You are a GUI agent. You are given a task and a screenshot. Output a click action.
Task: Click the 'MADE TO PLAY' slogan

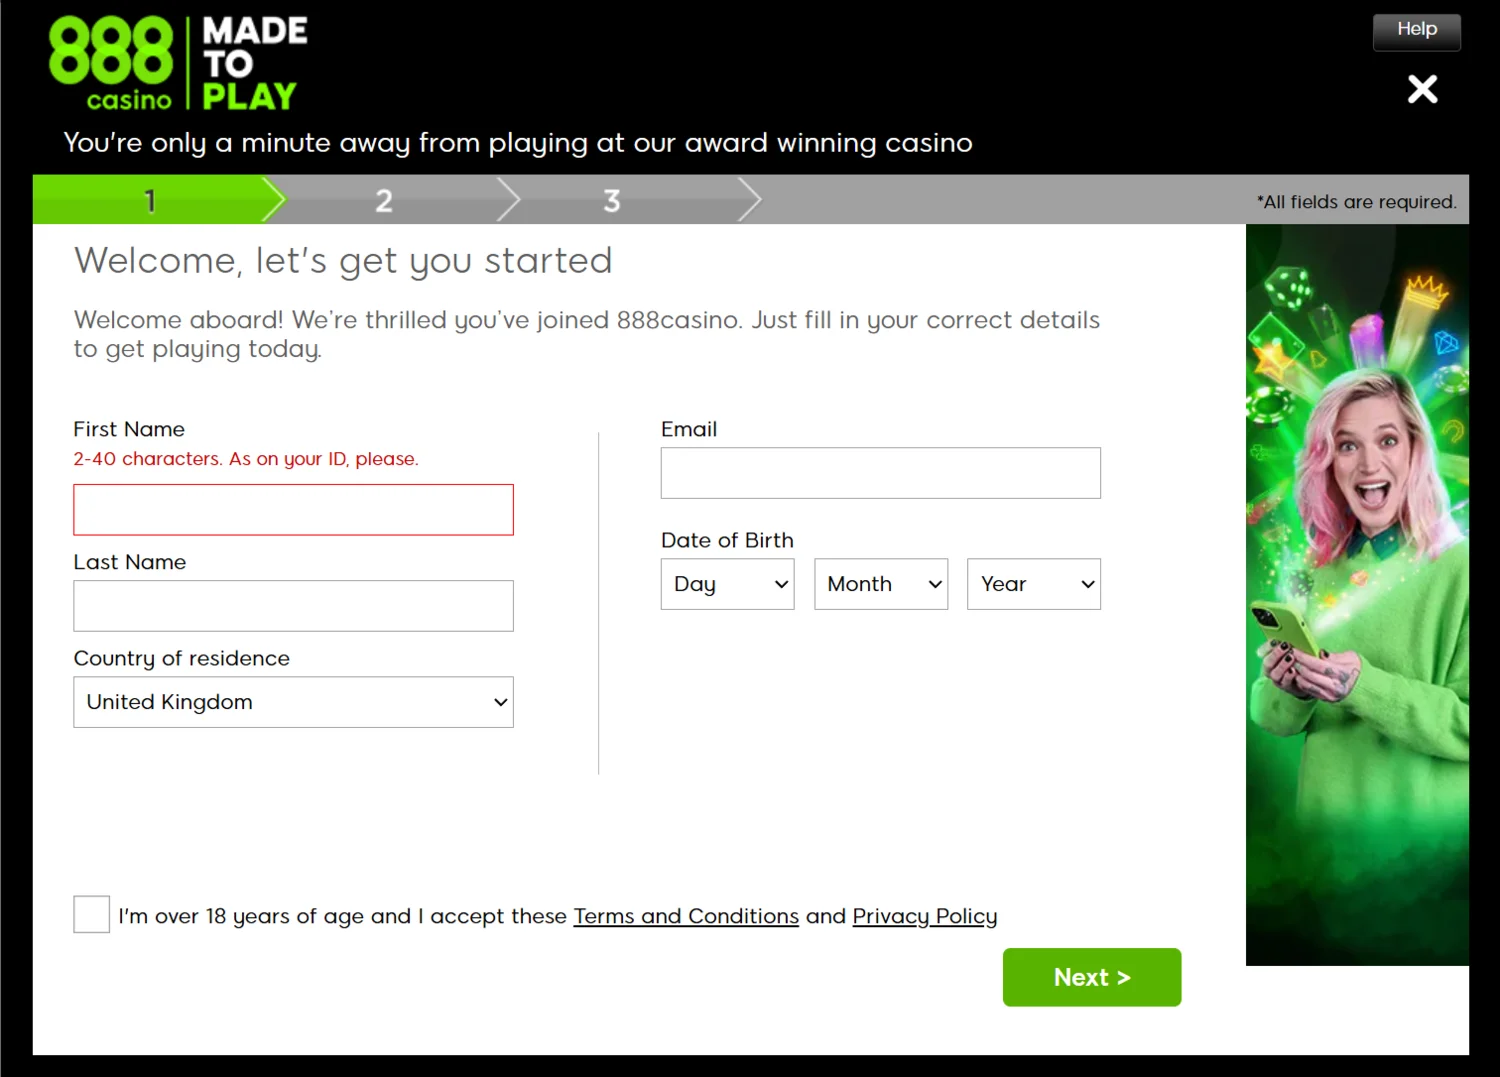point(254,63)
